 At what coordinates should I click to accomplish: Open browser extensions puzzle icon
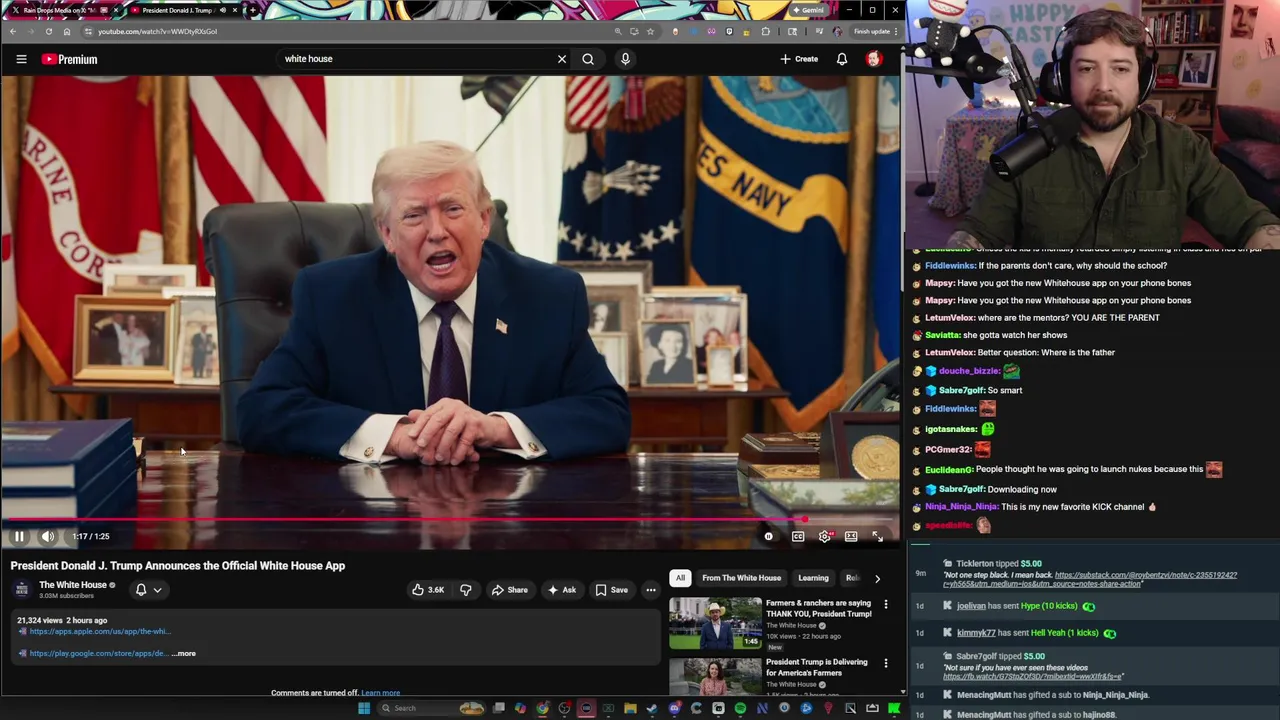[x=766, y=31]
